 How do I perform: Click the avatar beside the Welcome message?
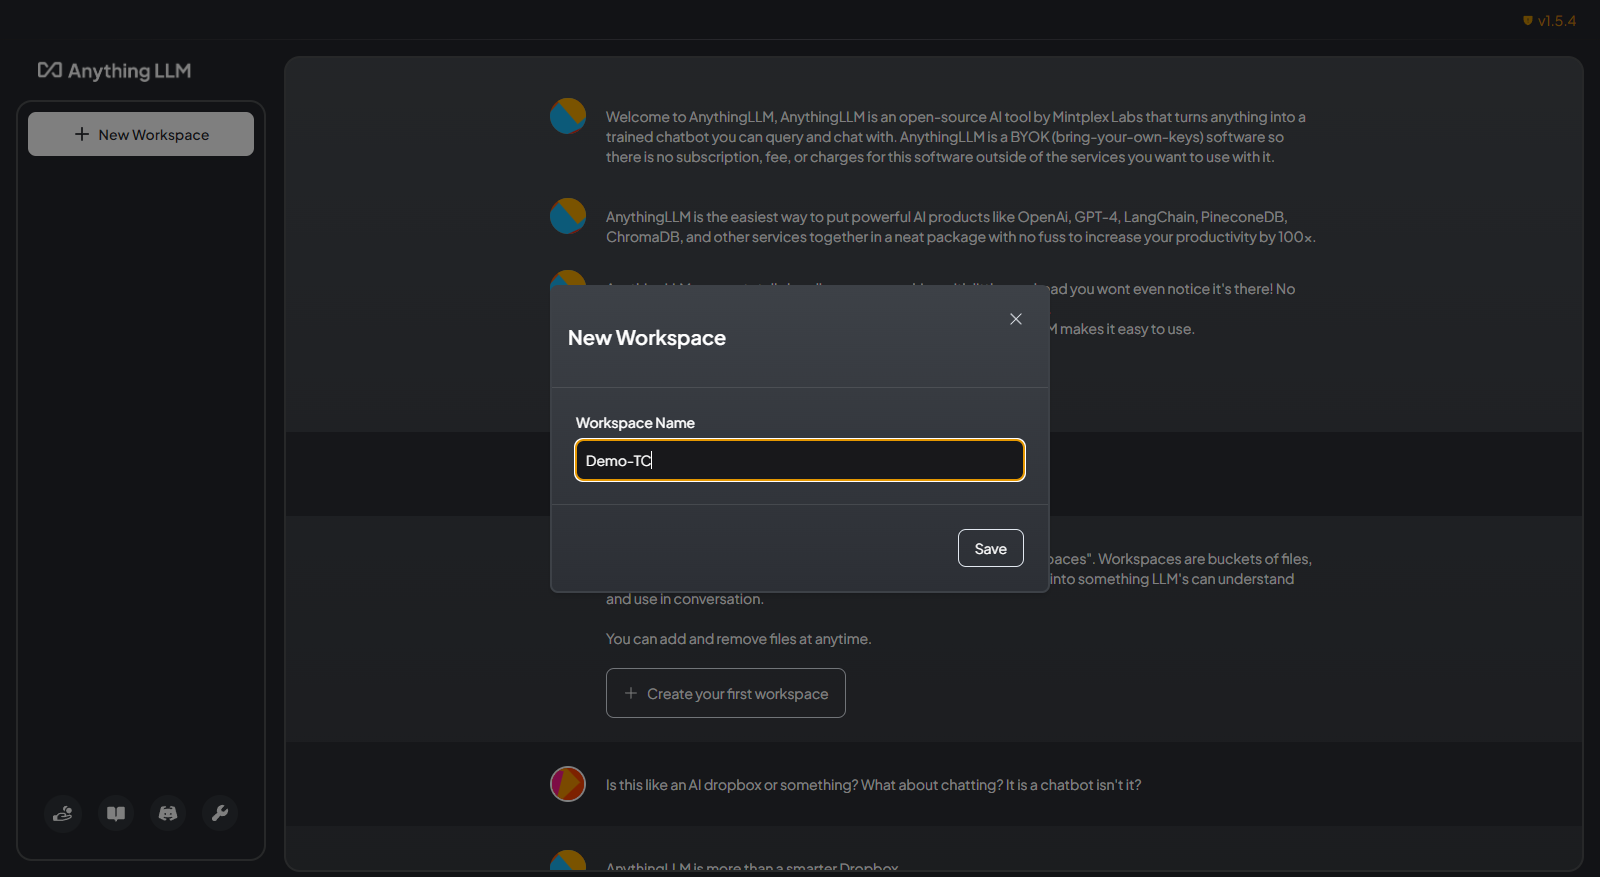568,116
